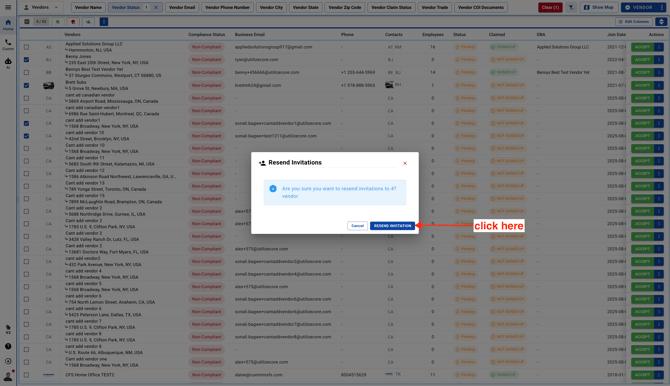Uncheck the cant add vendor 10 Brooklyn checkbox
The image size is (670, 386).
tap(26, 136)
